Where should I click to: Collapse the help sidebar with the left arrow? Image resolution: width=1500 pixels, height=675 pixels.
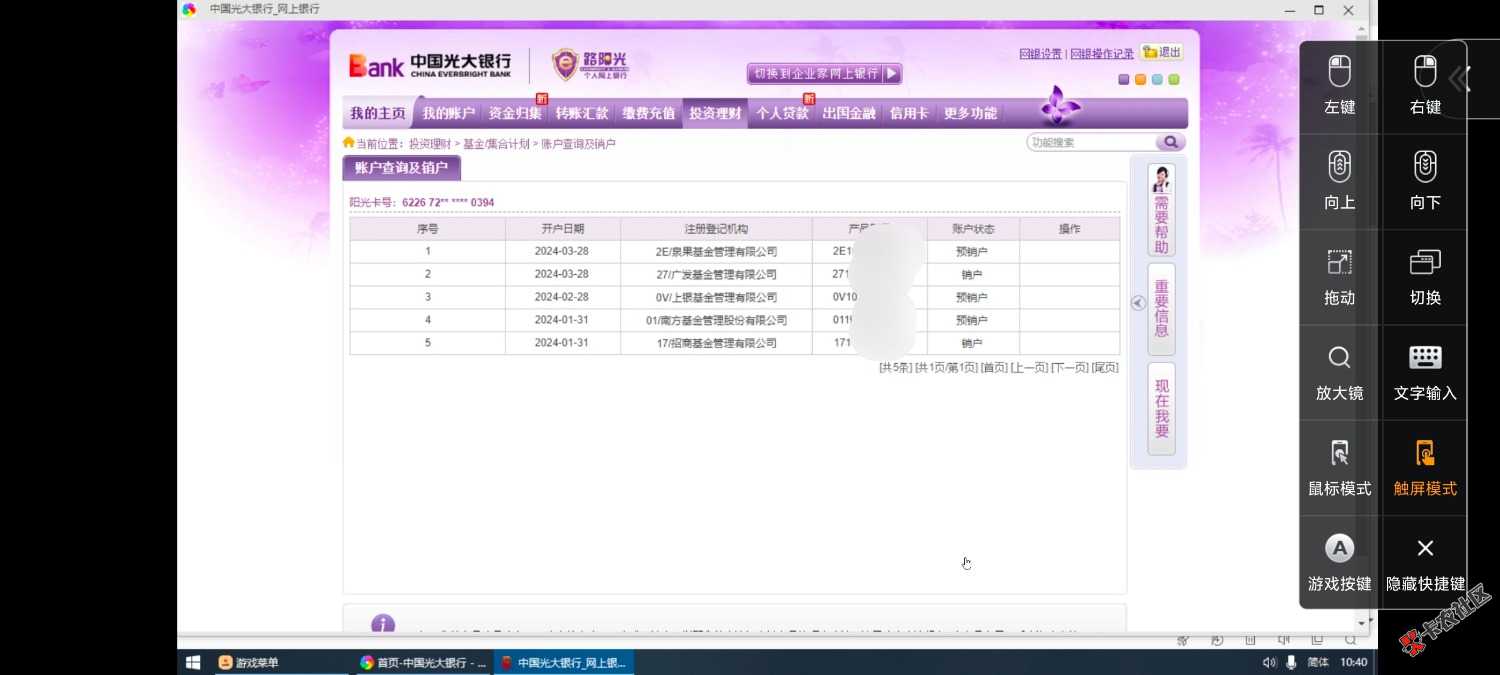click(x=1137, y=302)
